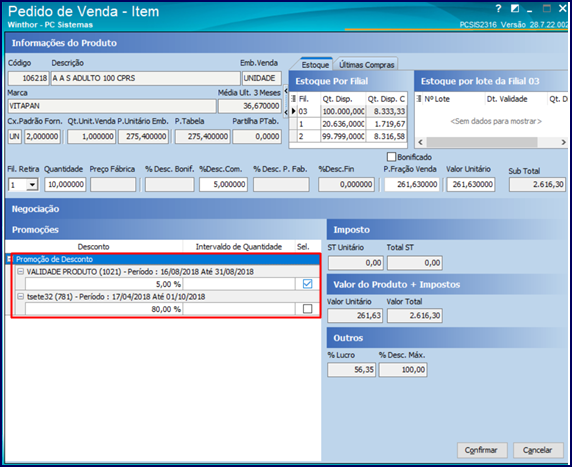572x467 pixels.
Task: Select the Estoque tab
Action: pos(315,65)
